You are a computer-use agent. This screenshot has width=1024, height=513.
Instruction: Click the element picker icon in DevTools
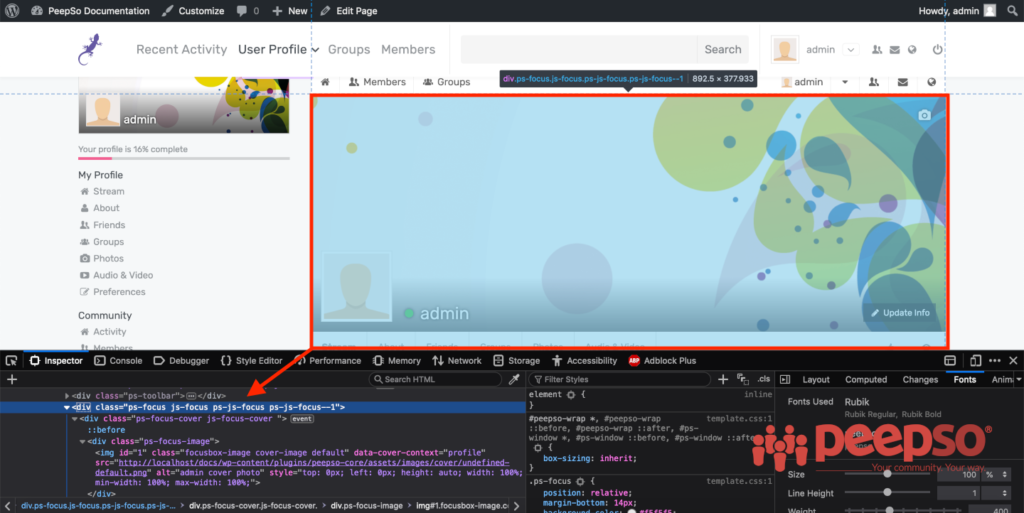[x=12, y=361]
